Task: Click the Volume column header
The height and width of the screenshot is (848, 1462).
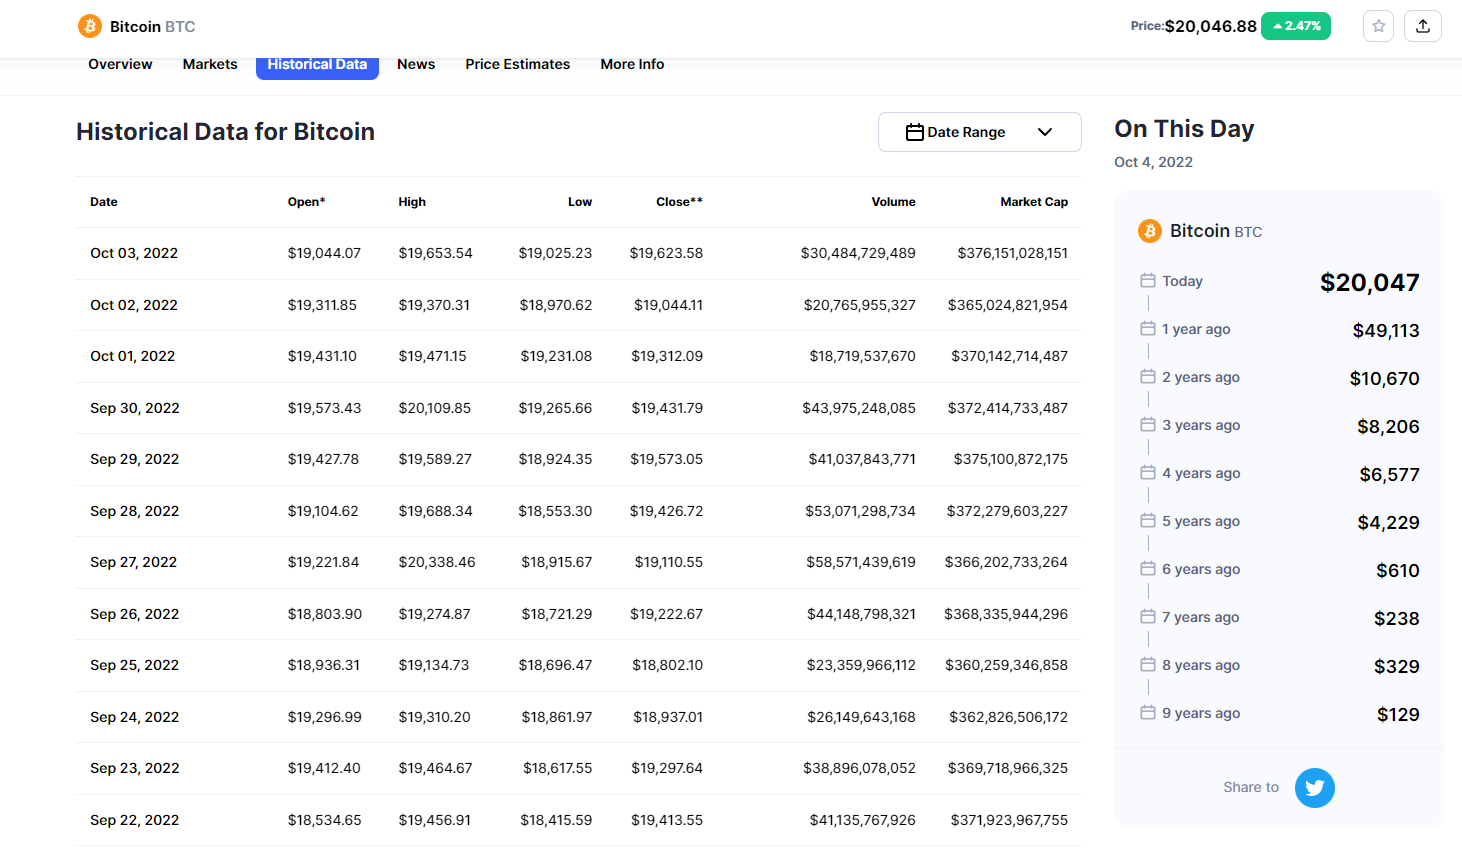Action: [893, 202]
